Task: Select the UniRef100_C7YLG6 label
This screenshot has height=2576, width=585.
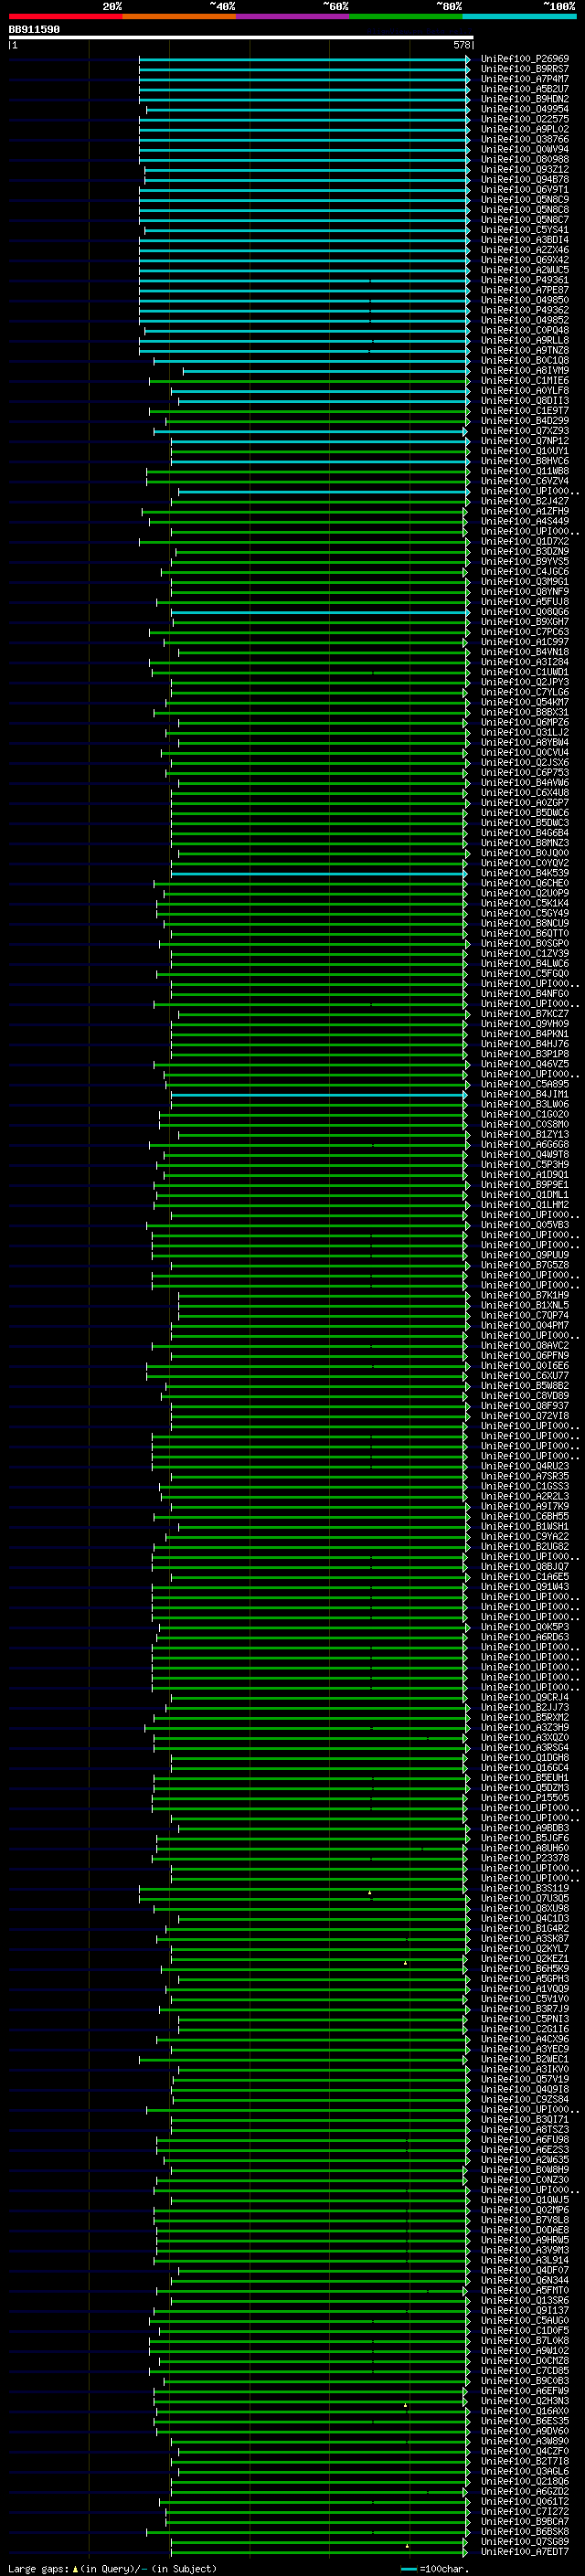Action: (x=525, y=692)
